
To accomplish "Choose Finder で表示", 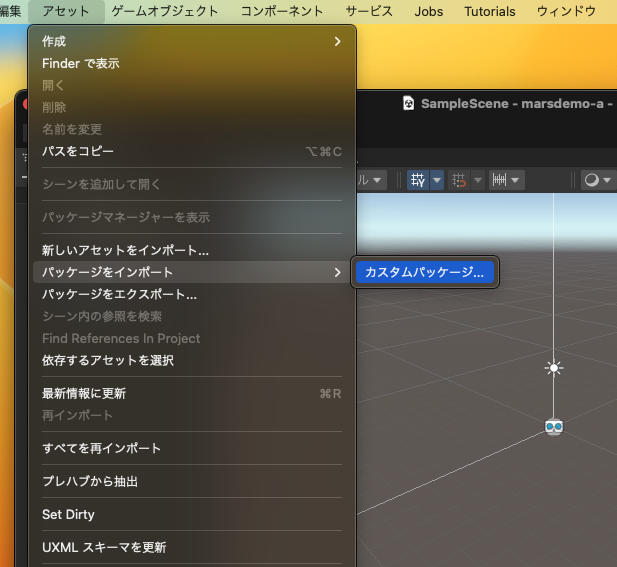I will point(192,63).
